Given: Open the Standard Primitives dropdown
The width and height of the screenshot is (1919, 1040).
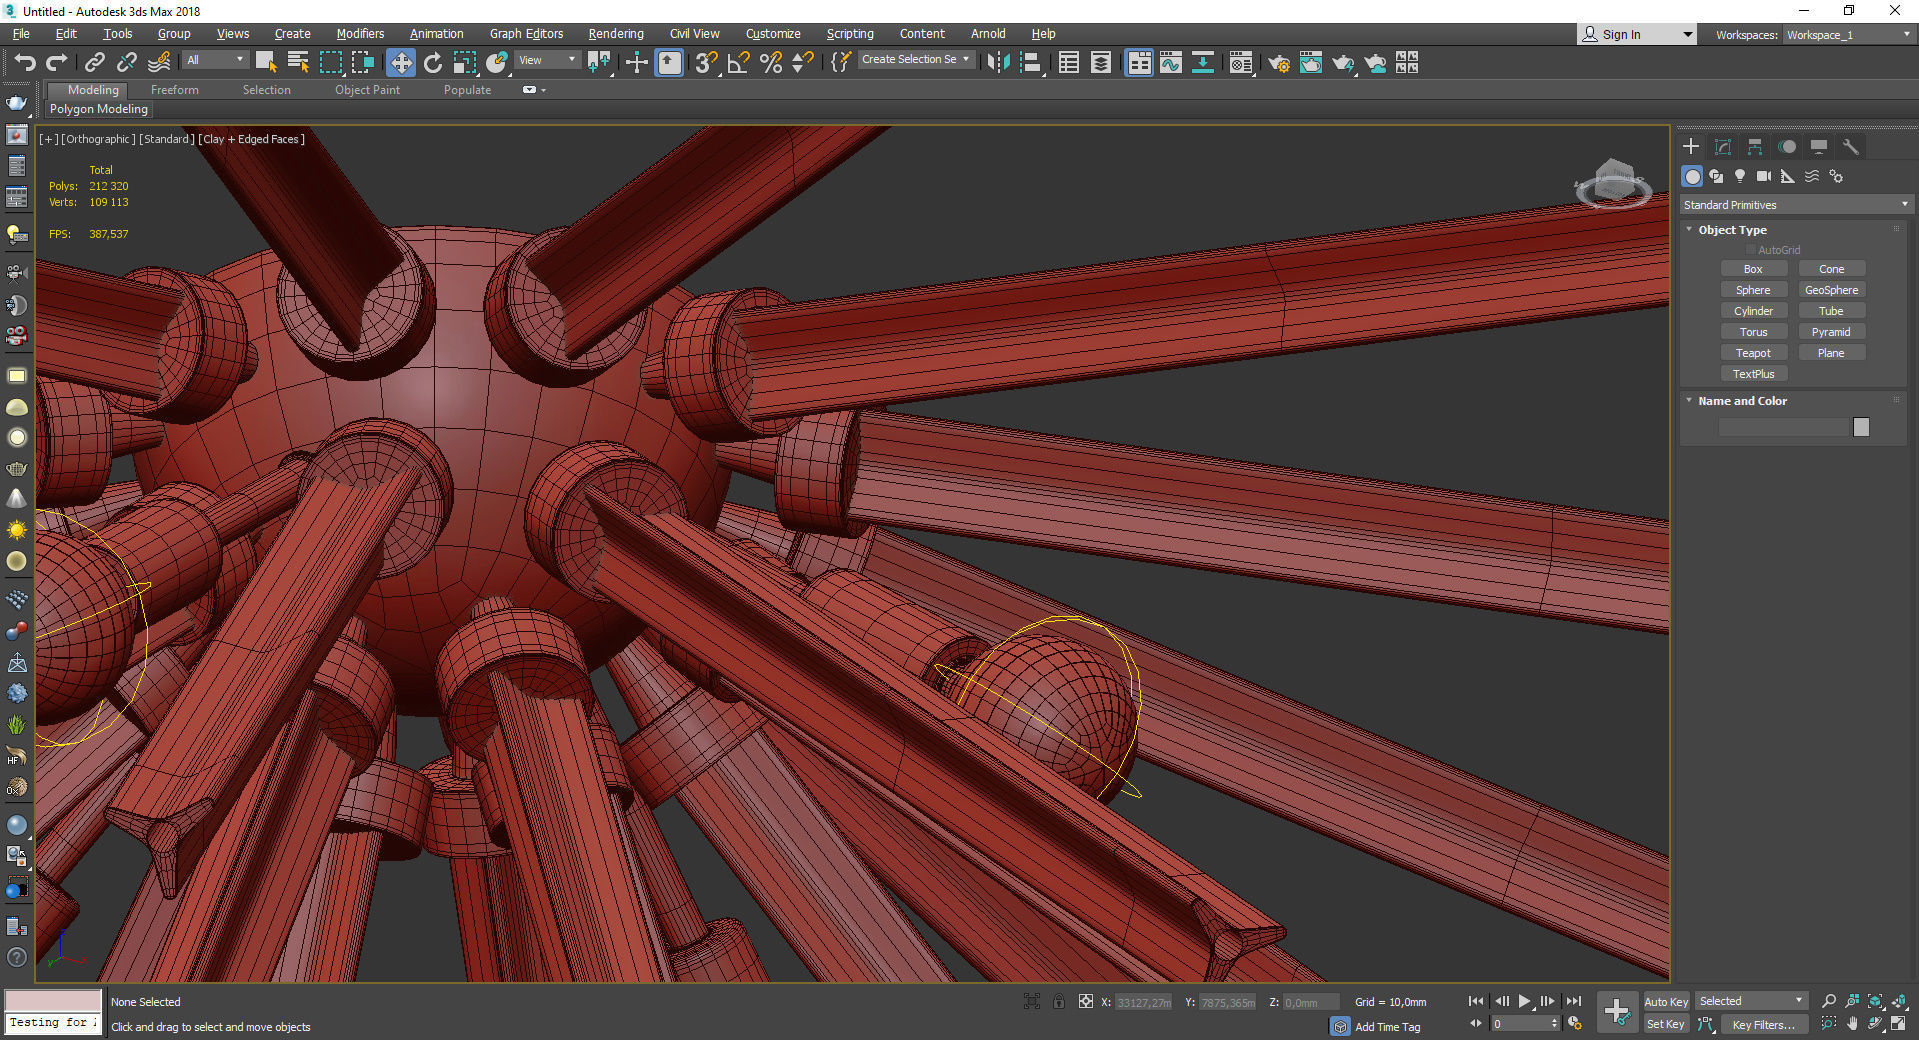Looking at the screenshot, I should coord(1796,205).
